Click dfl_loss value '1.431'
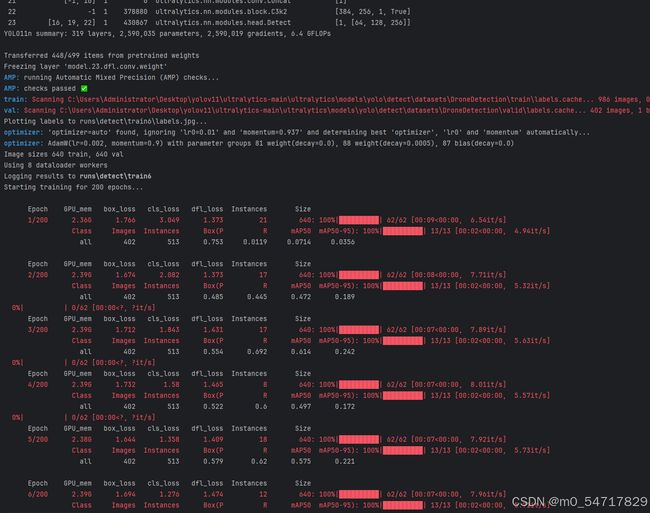Viewport: 650px width, 513px height. (x=213, y=330)
